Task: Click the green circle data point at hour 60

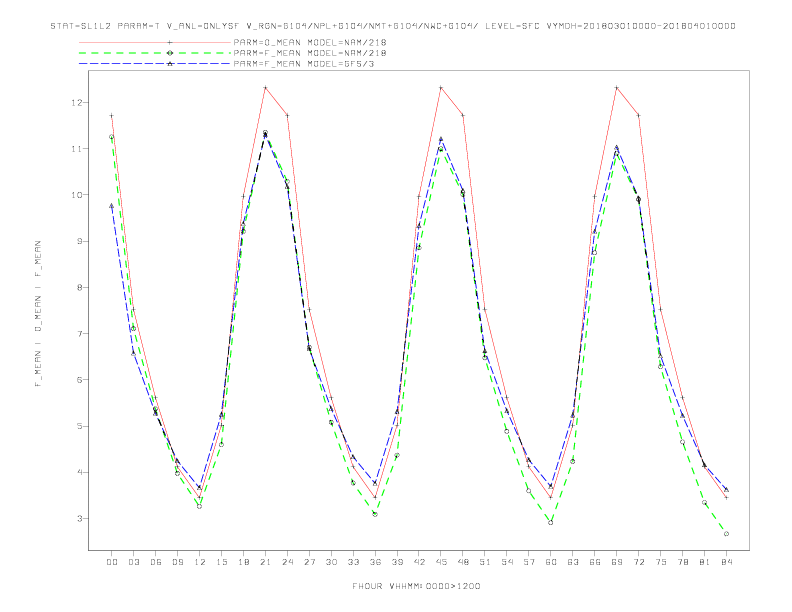Action: (551, 523)
